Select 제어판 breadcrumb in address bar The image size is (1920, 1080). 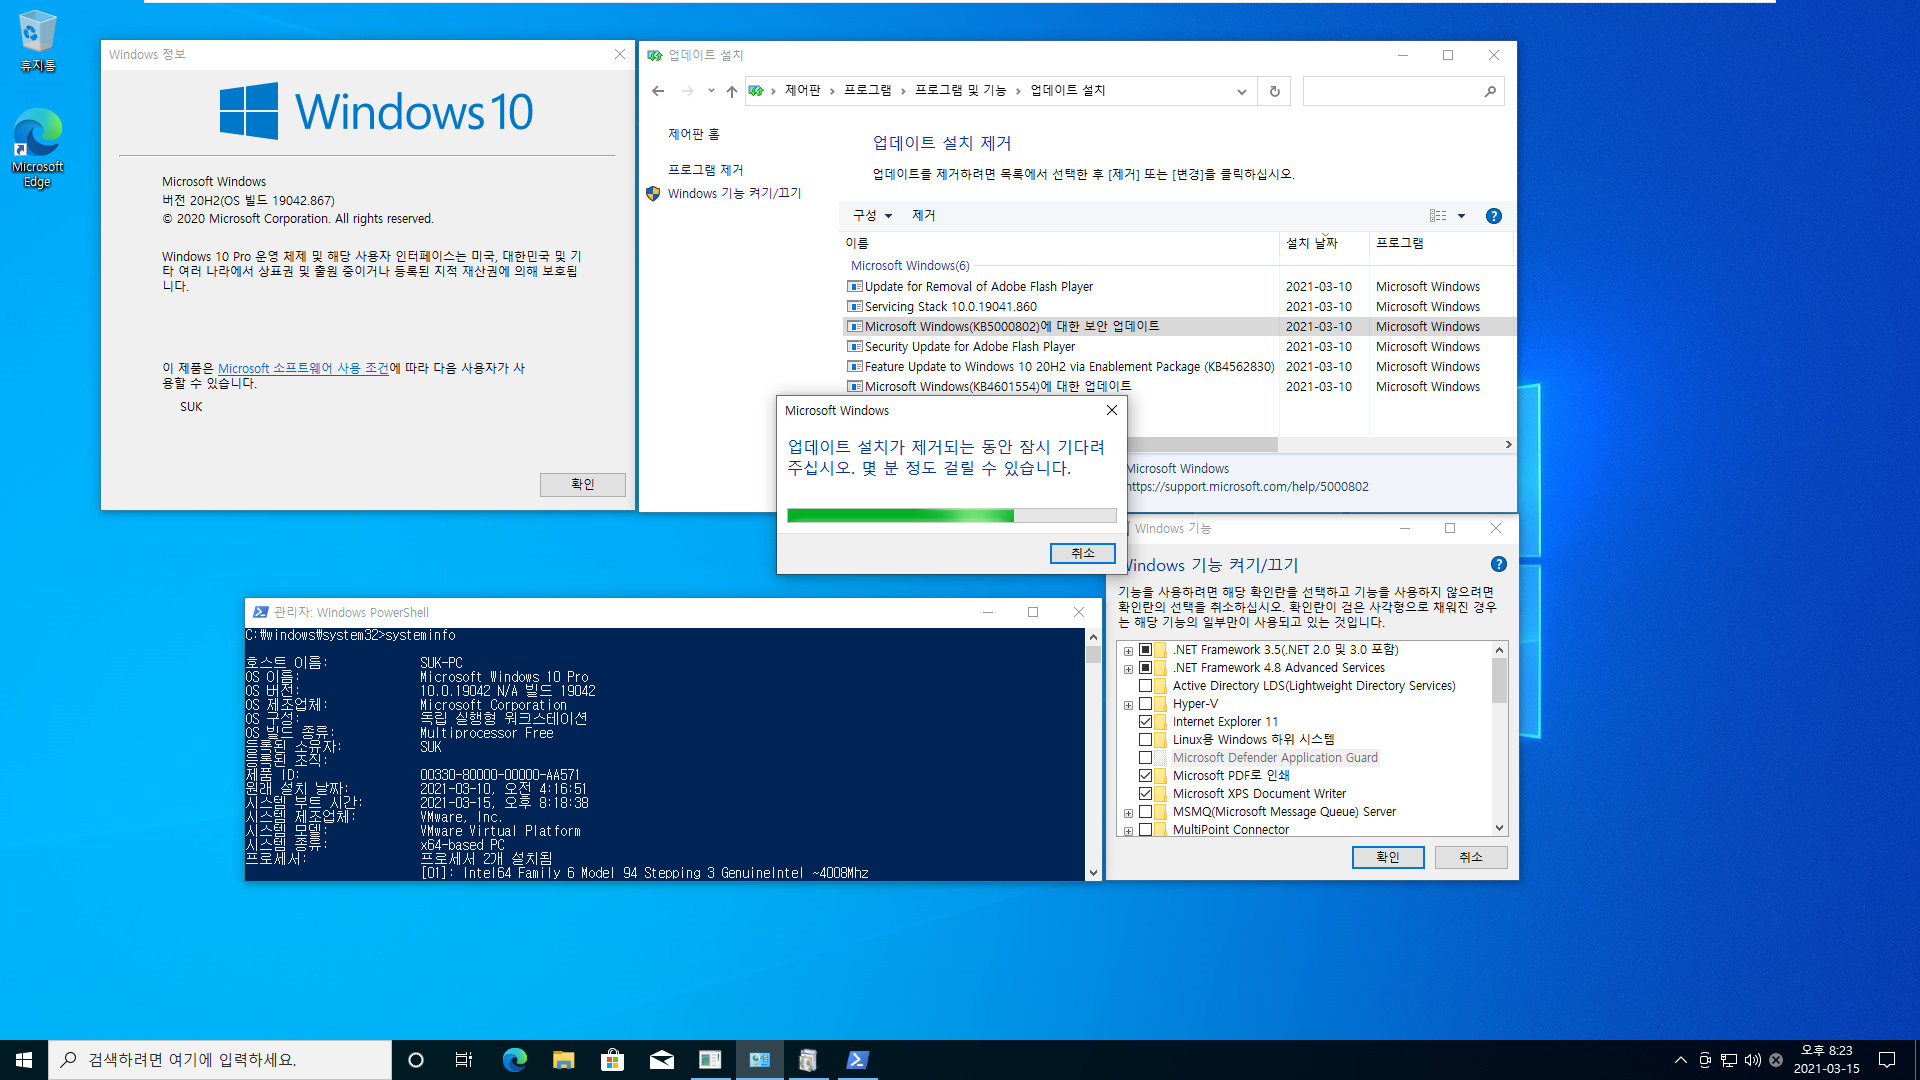(x=802, y=91)
